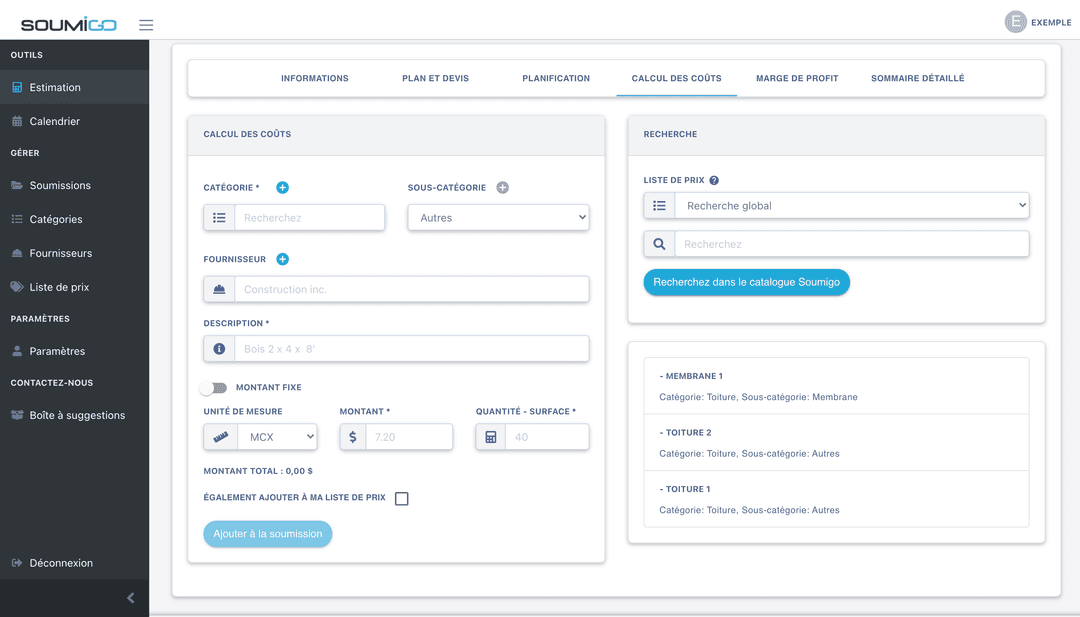
Task: Expand the Unité de mesure MCX dropdown
Action: pyautogui.click(x=277, y=437)
